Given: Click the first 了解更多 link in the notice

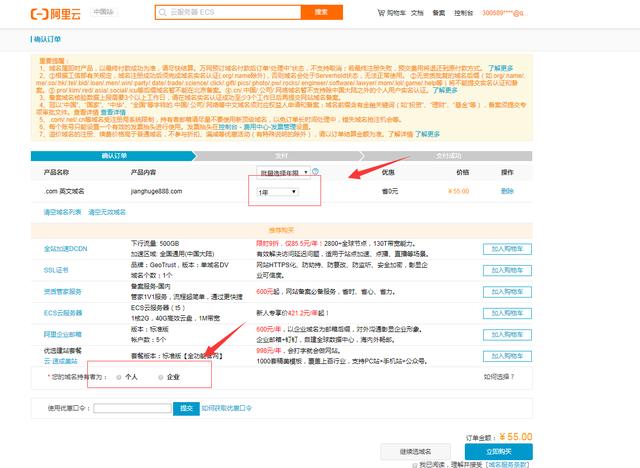Looking at the screenshot, I should click(x=501, y=68).
